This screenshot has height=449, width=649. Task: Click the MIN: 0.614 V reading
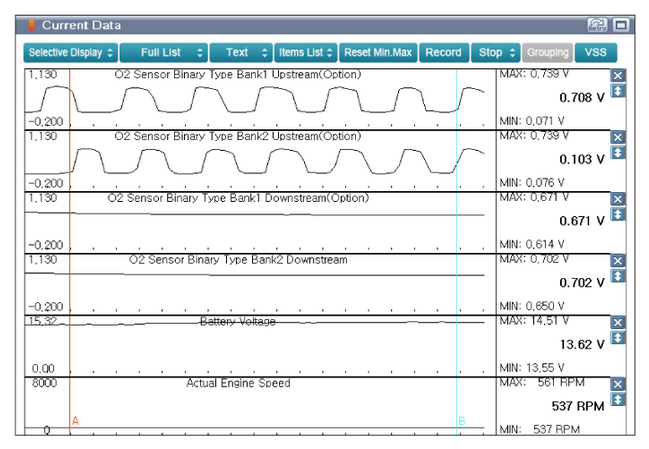[x=532, y=244]
